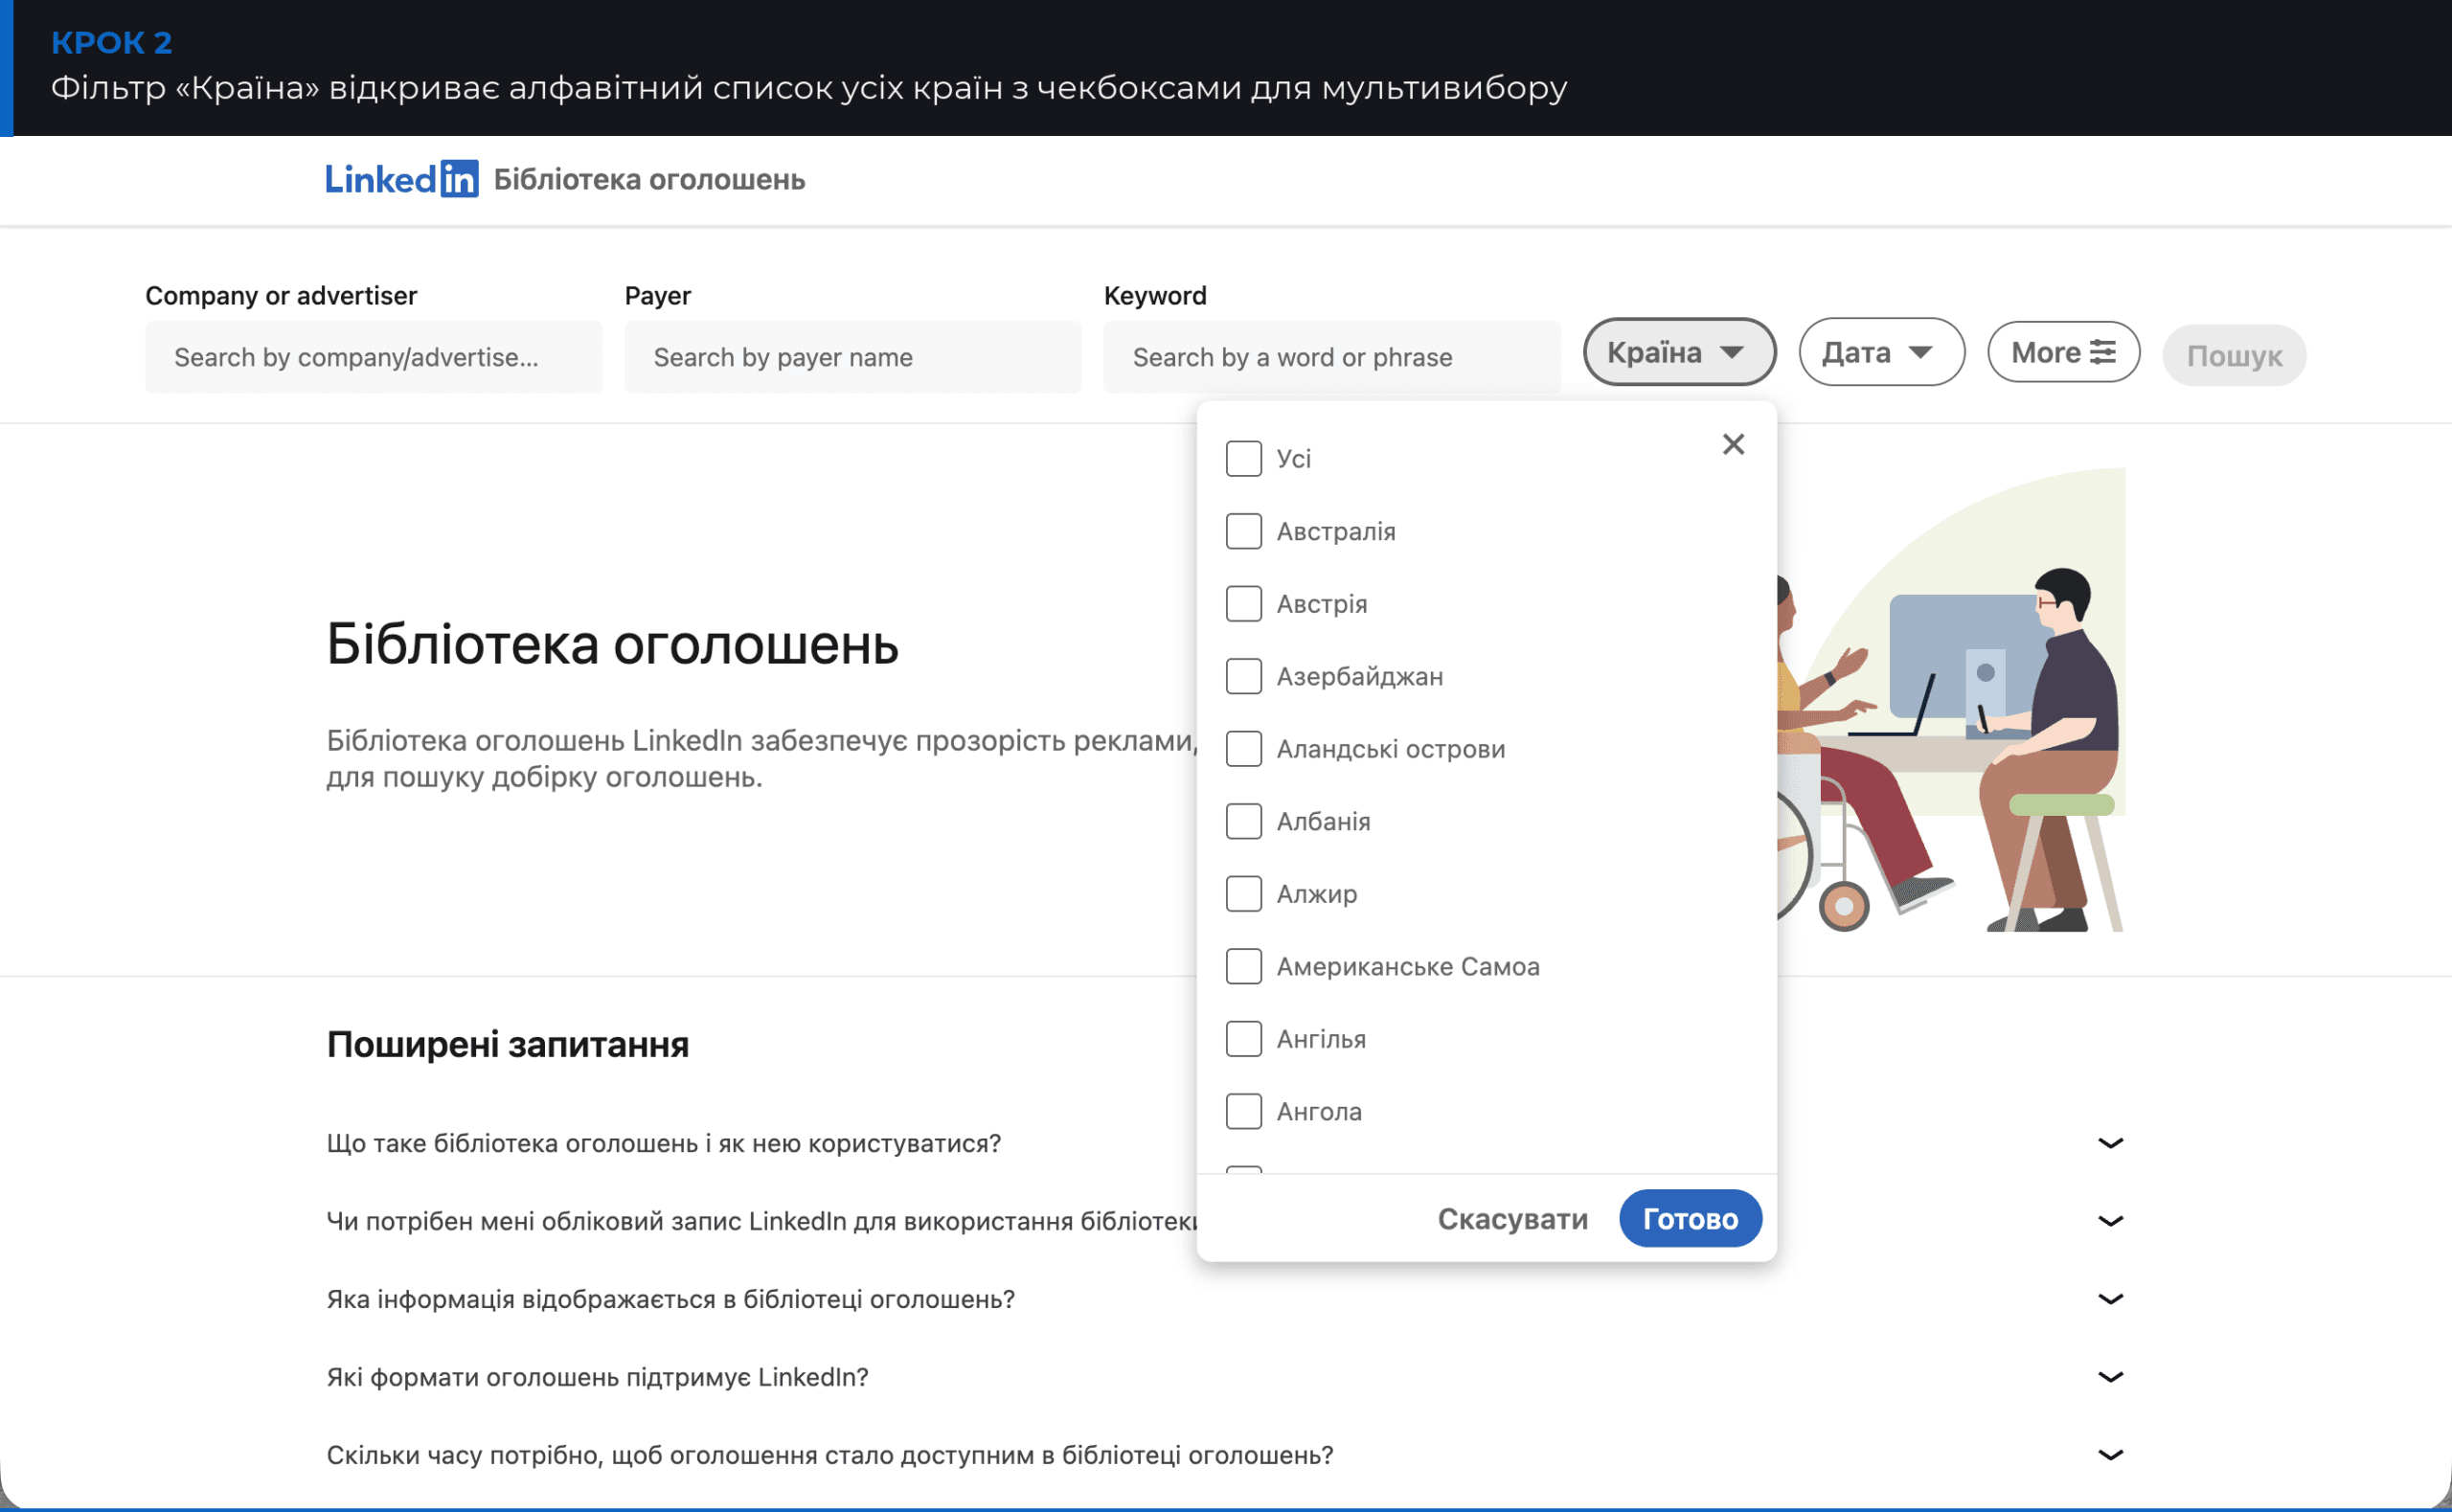Click the "Готово" button
This screenshot has width=2452, height=1512.
[x=1690, y=1219]
